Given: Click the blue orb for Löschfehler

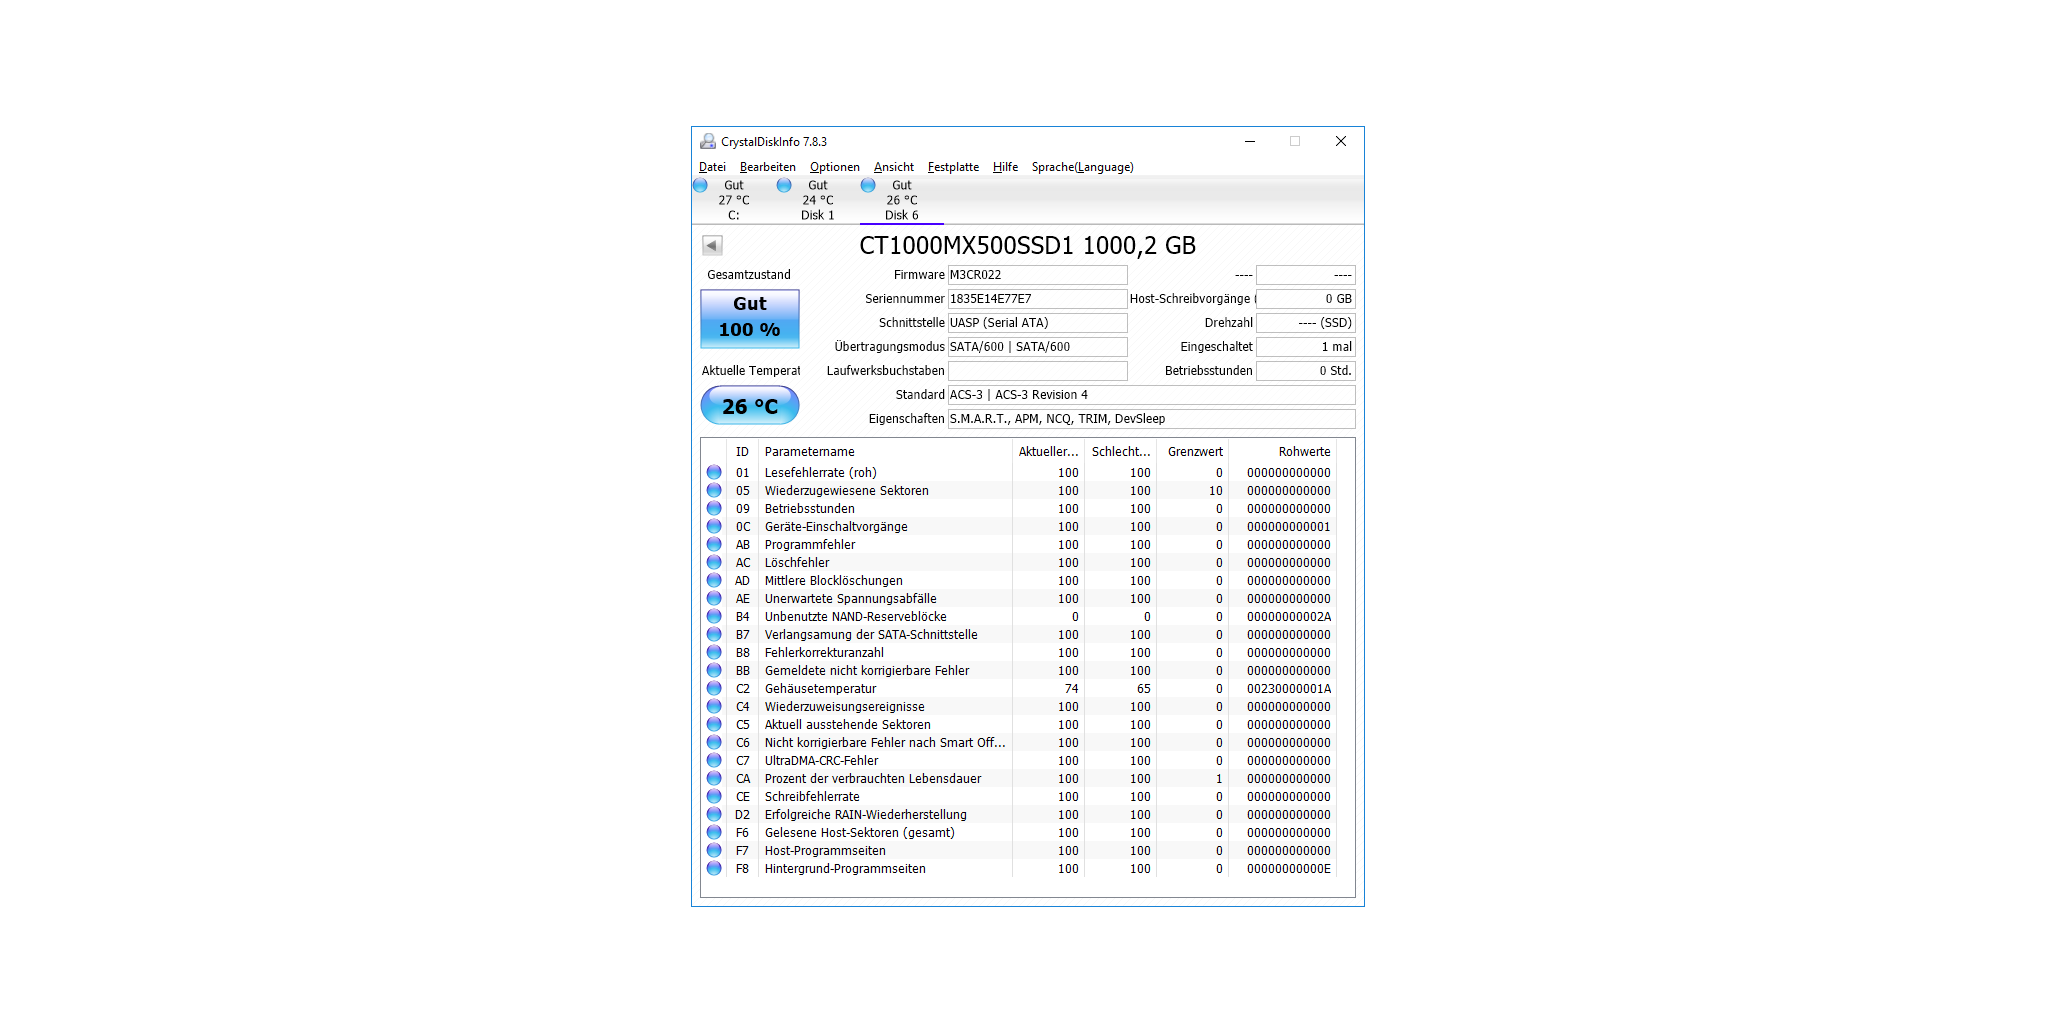Looking at the screenshot, I should (714, 562).
